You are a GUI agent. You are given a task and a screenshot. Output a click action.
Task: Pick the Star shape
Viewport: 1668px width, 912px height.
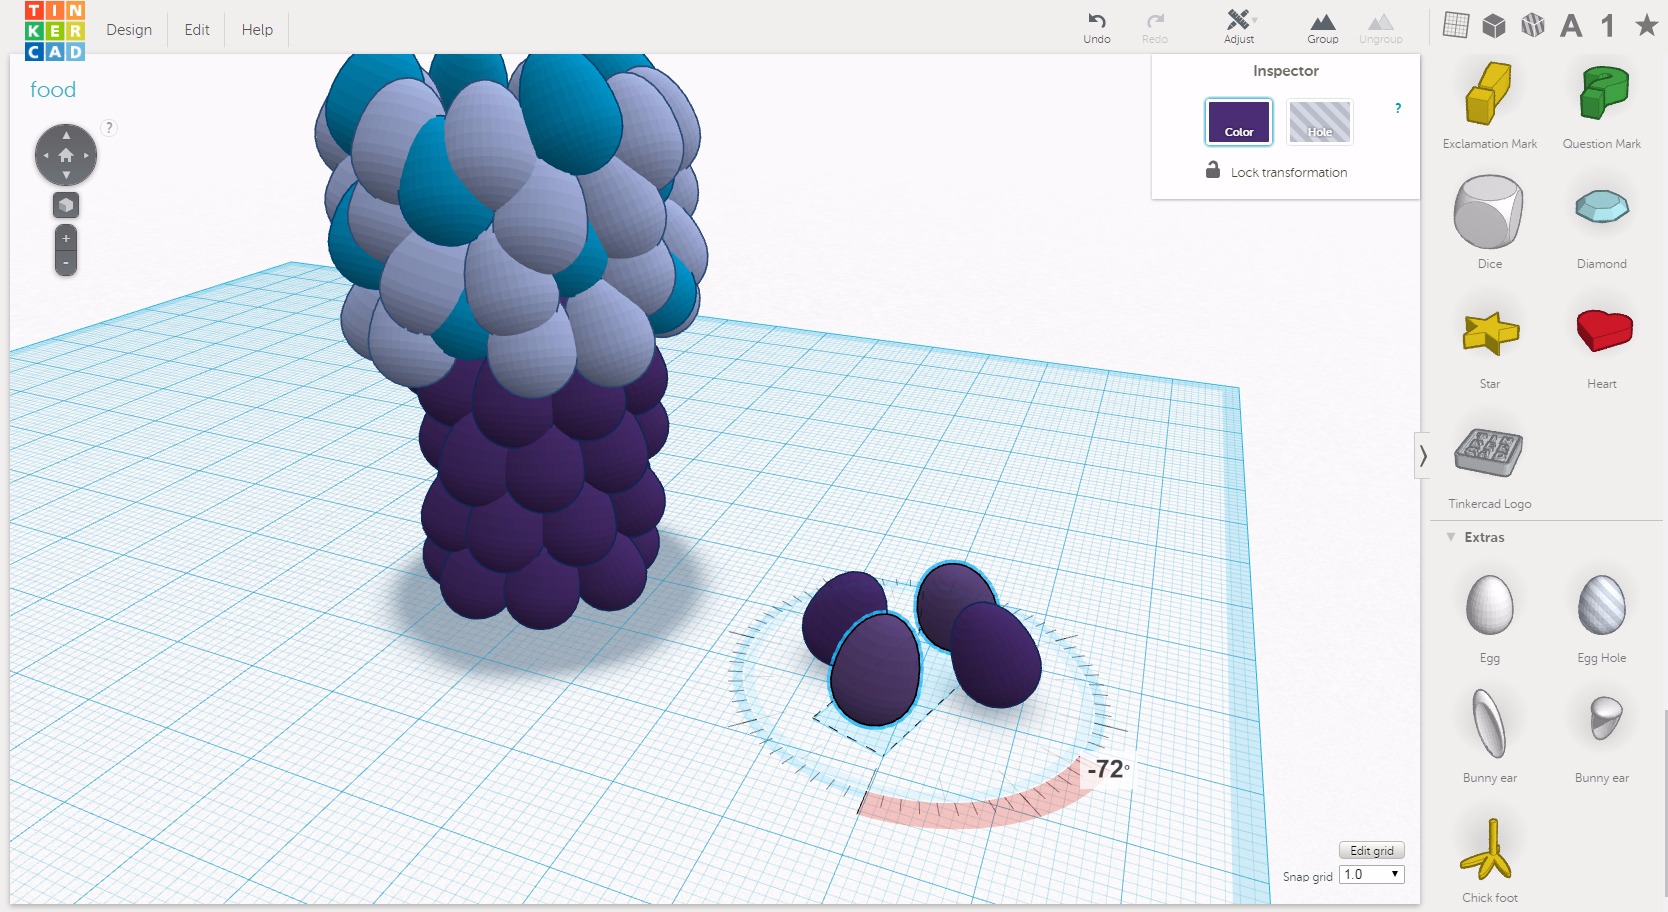point(1490,333)
